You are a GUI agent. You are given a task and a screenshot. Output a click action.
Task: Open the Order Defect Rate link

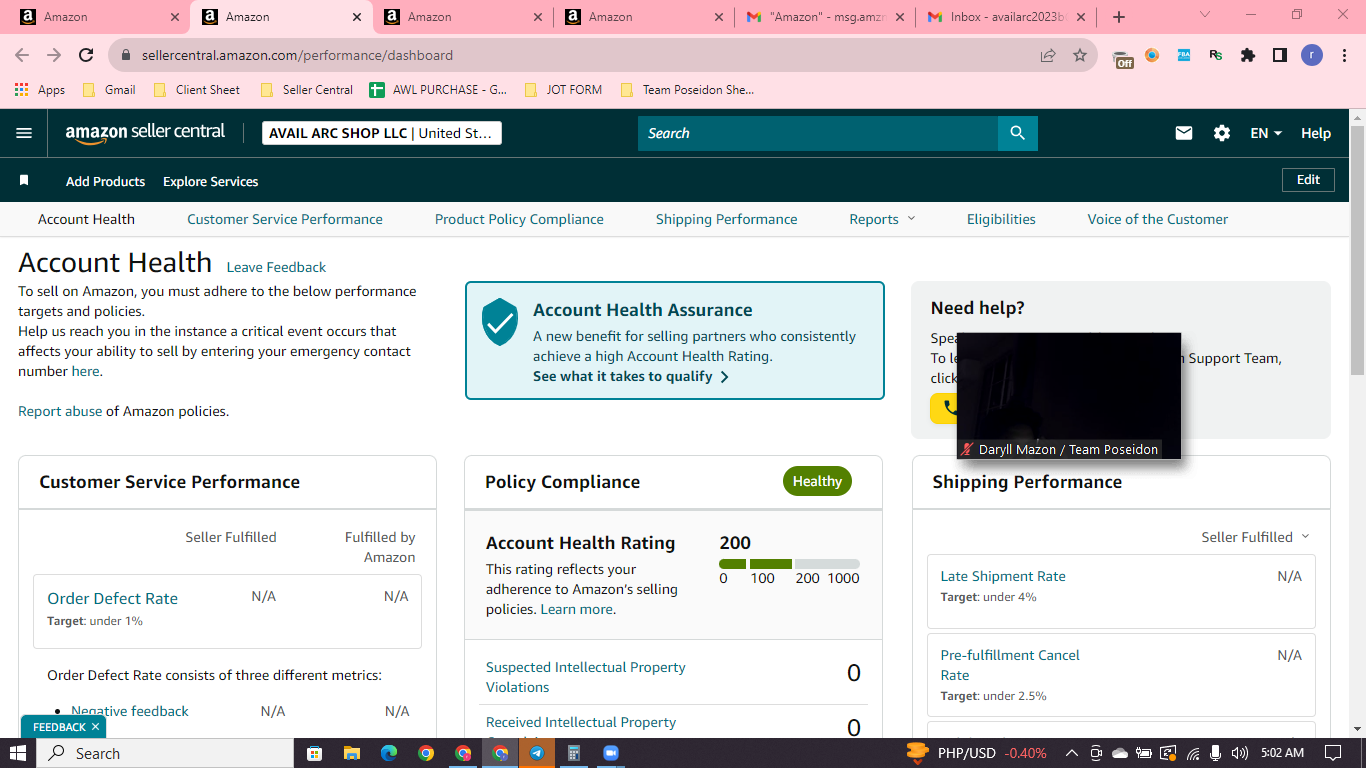(x=112, y=598)
